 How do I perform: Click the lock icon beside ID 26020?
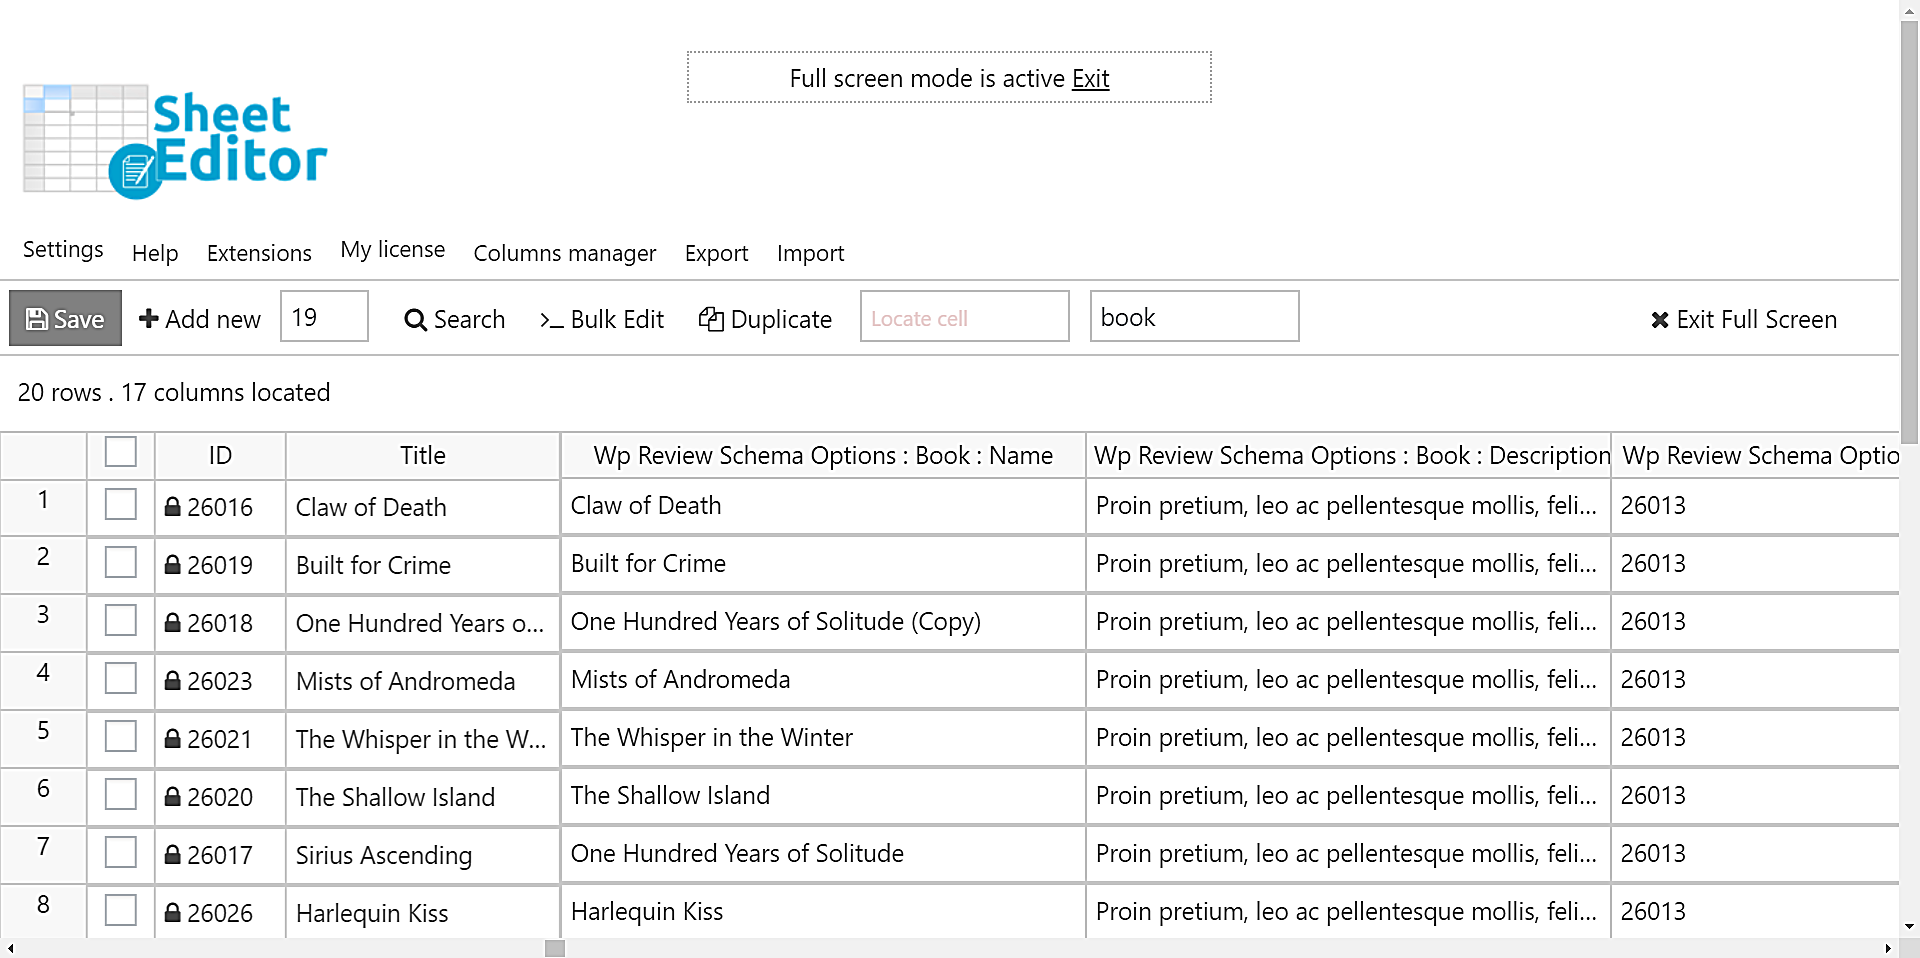[173, 797]
